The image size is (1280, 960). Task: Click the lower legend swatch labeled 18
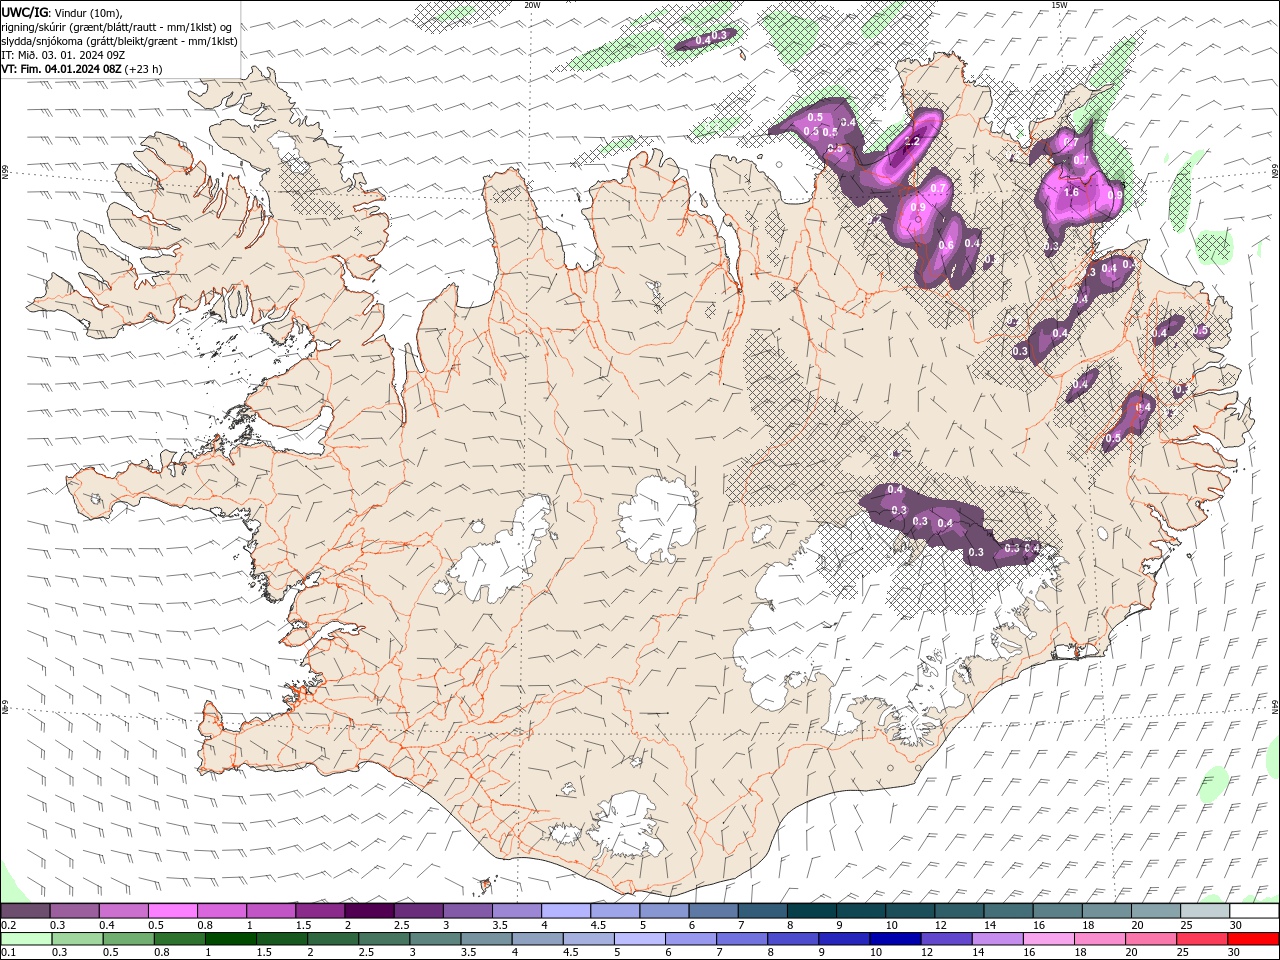pos(1099,939)
